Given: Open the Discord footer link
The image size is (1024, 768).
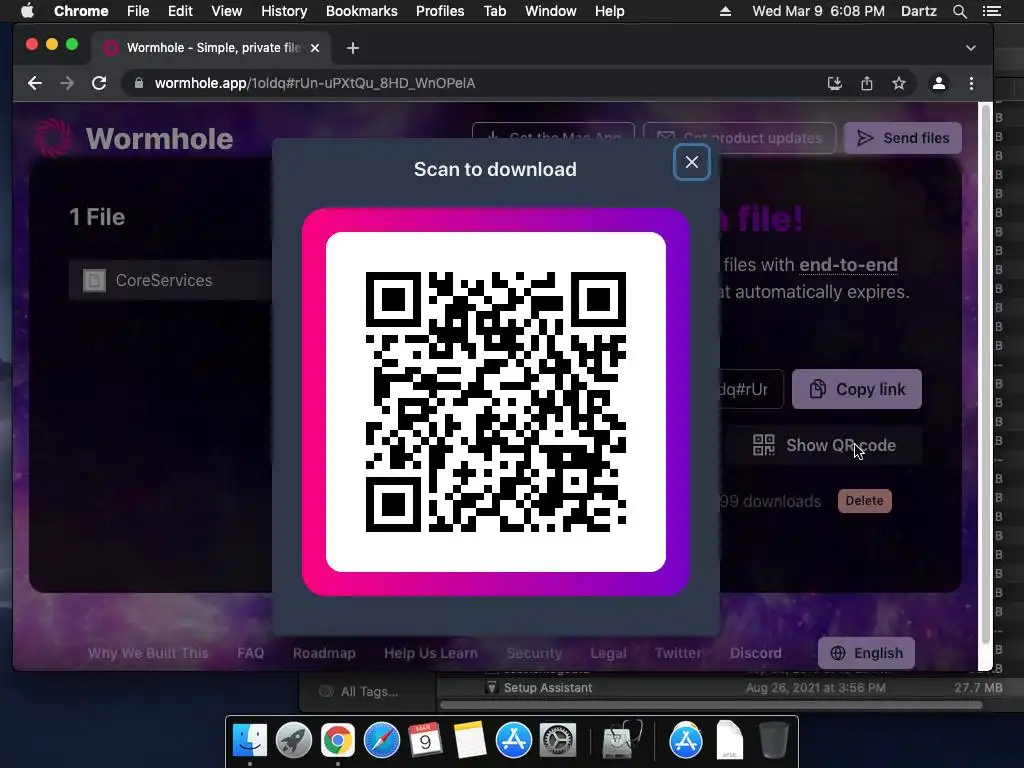Looking at the screenshot, I should pyautogui.click(x=756, y=653).
